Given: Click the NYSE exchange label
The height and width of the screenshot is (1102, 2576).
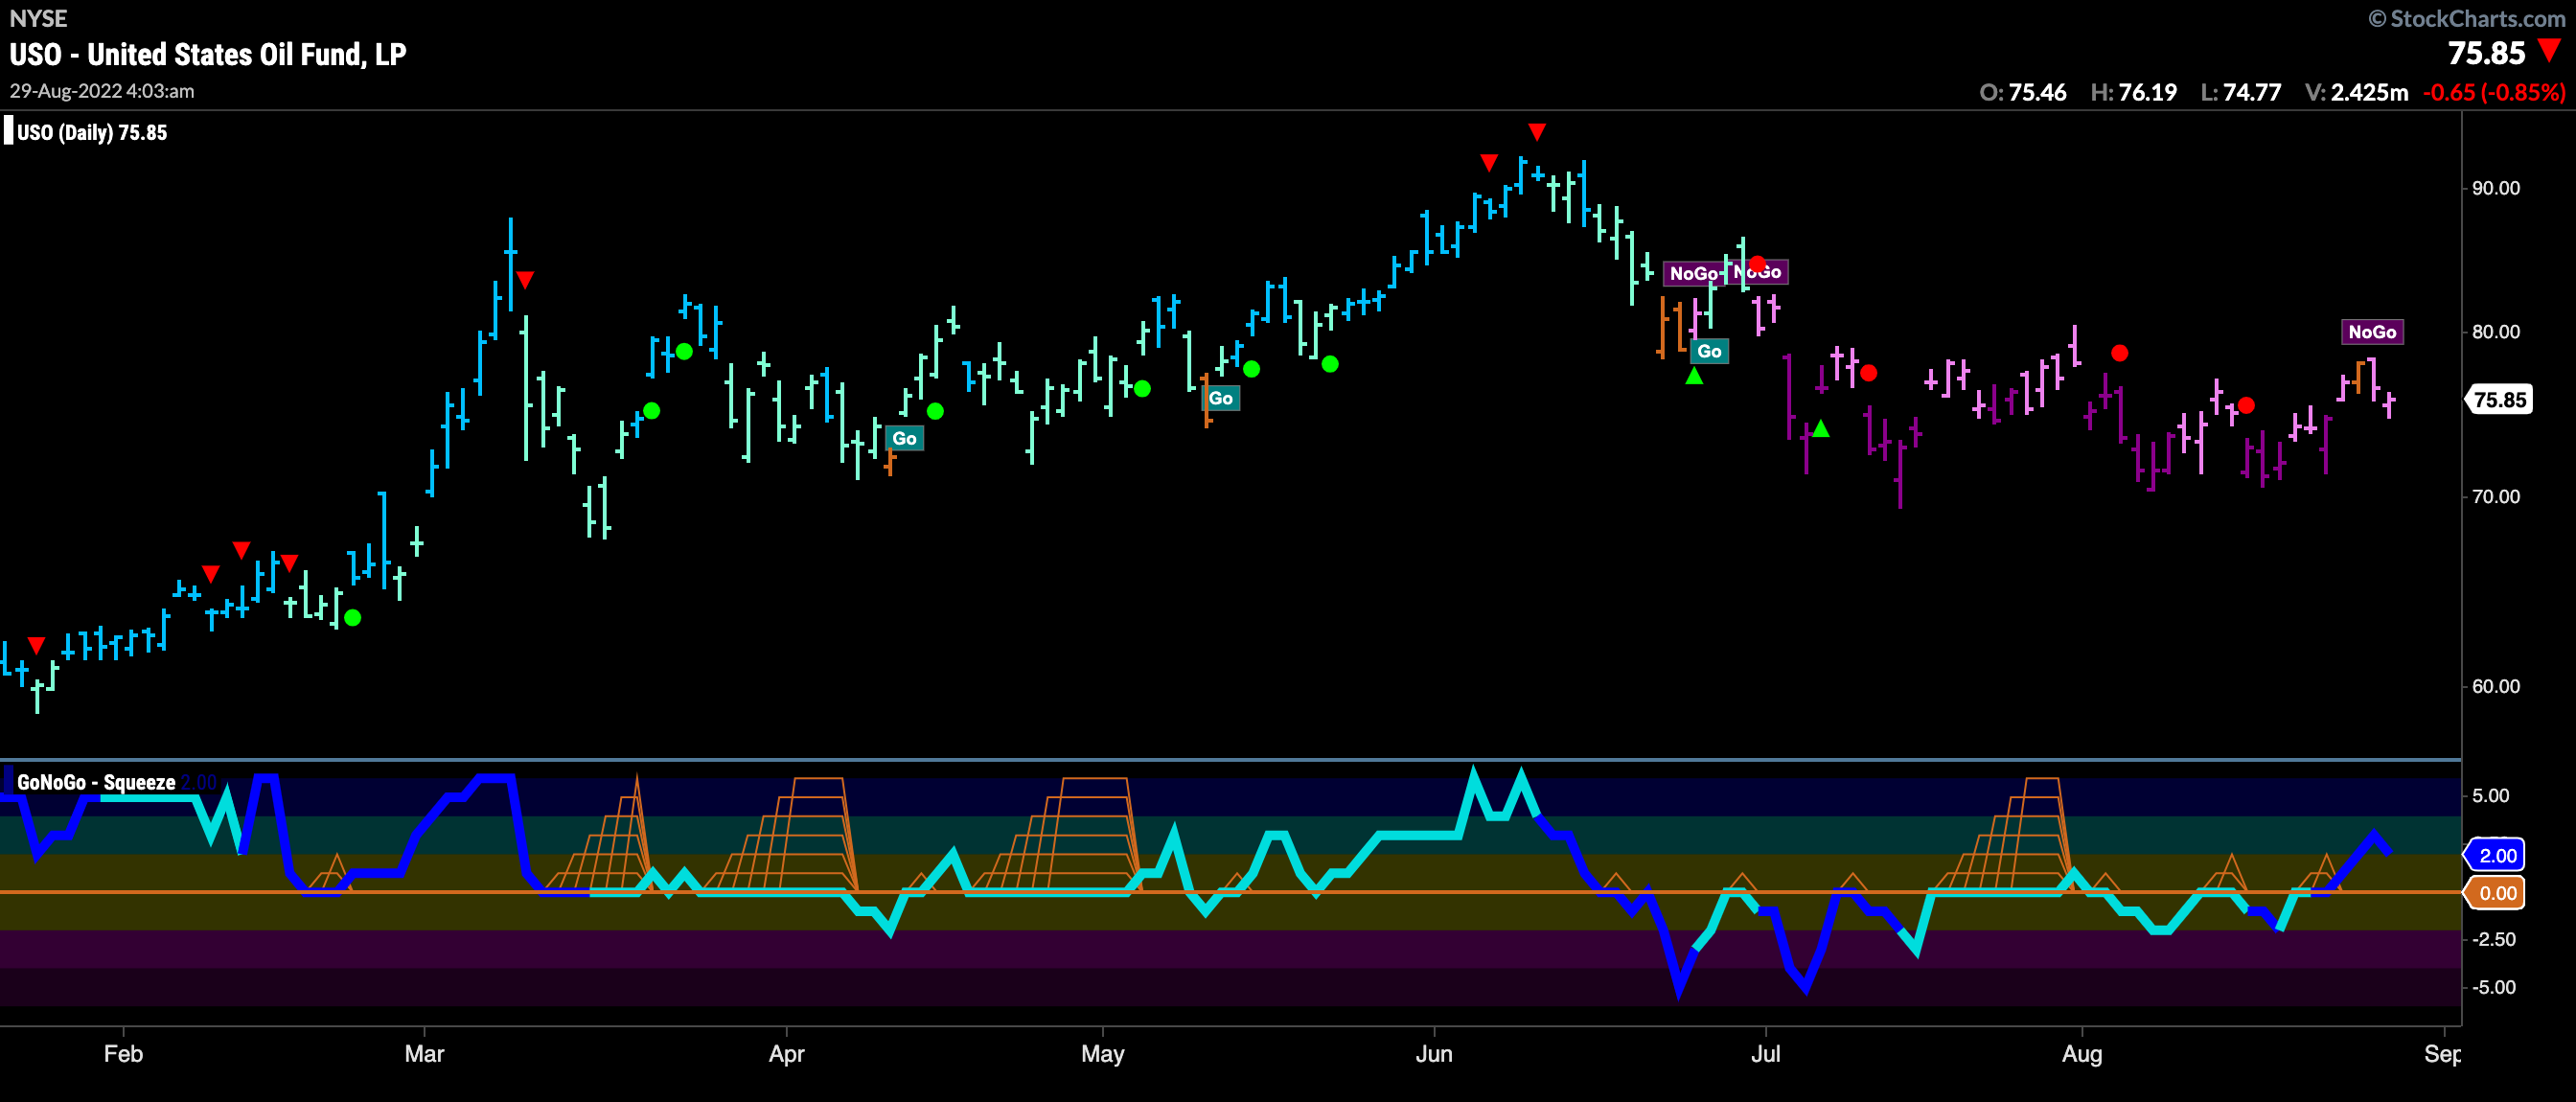Looking at the screenshot, I should pos(38,18).
